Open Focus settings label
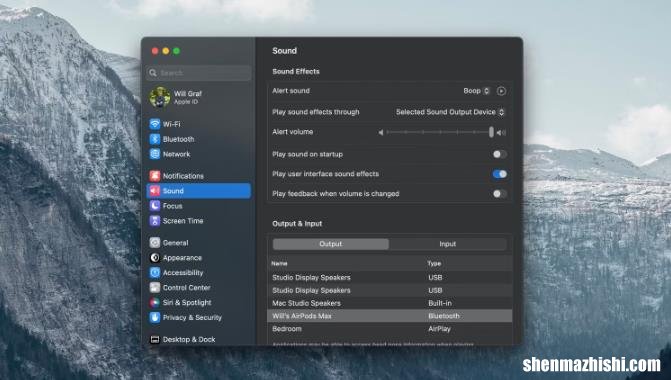Screen dimensions: 671x380 click(x=172, y=206)
